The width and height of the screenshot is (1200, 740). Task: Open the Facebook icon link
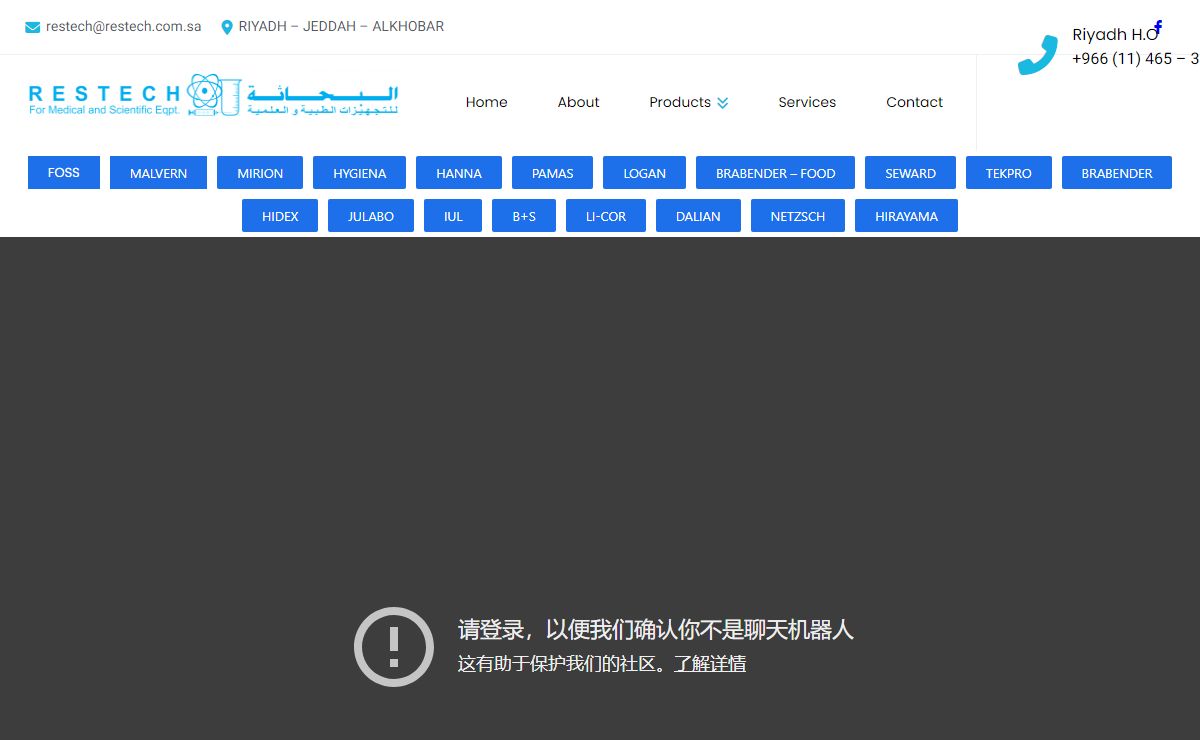(1158, 27)
